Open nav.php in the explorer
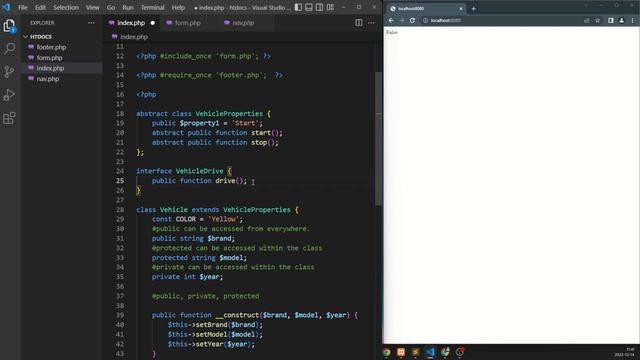The image size is (640, 360). click(x=62, y=79)
